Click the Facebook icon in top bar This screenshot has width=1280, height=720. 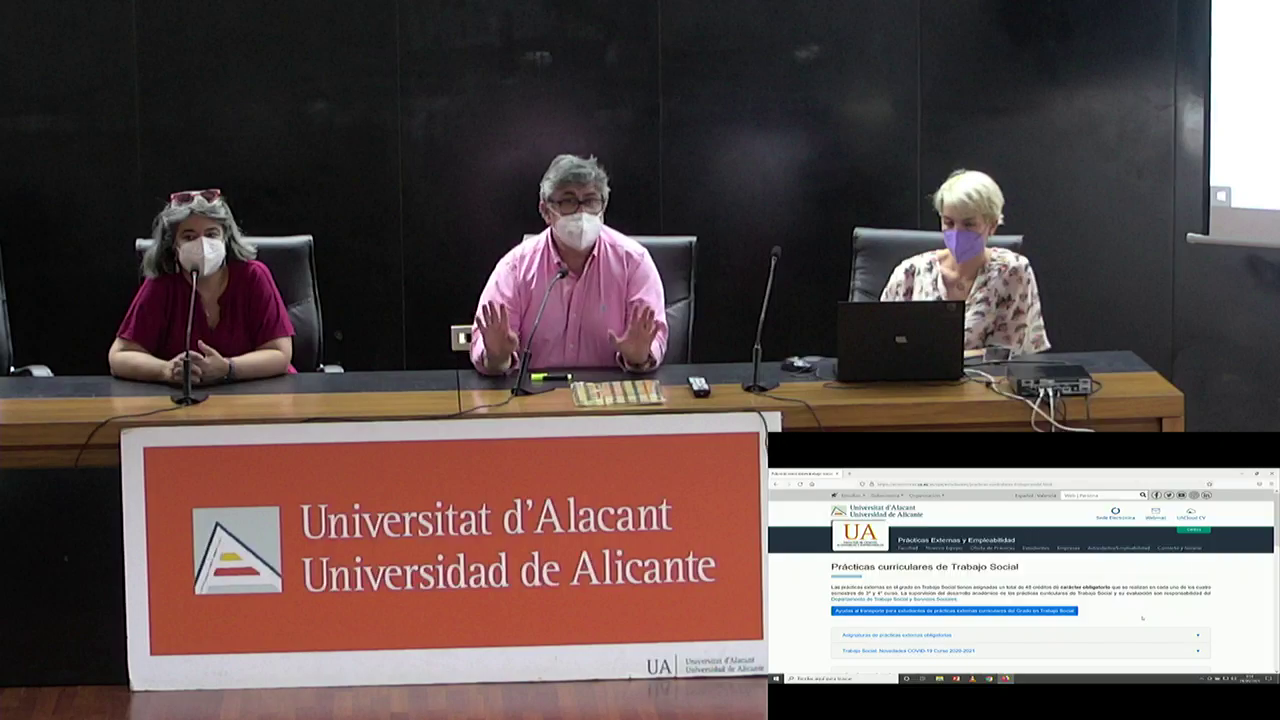1157,495
